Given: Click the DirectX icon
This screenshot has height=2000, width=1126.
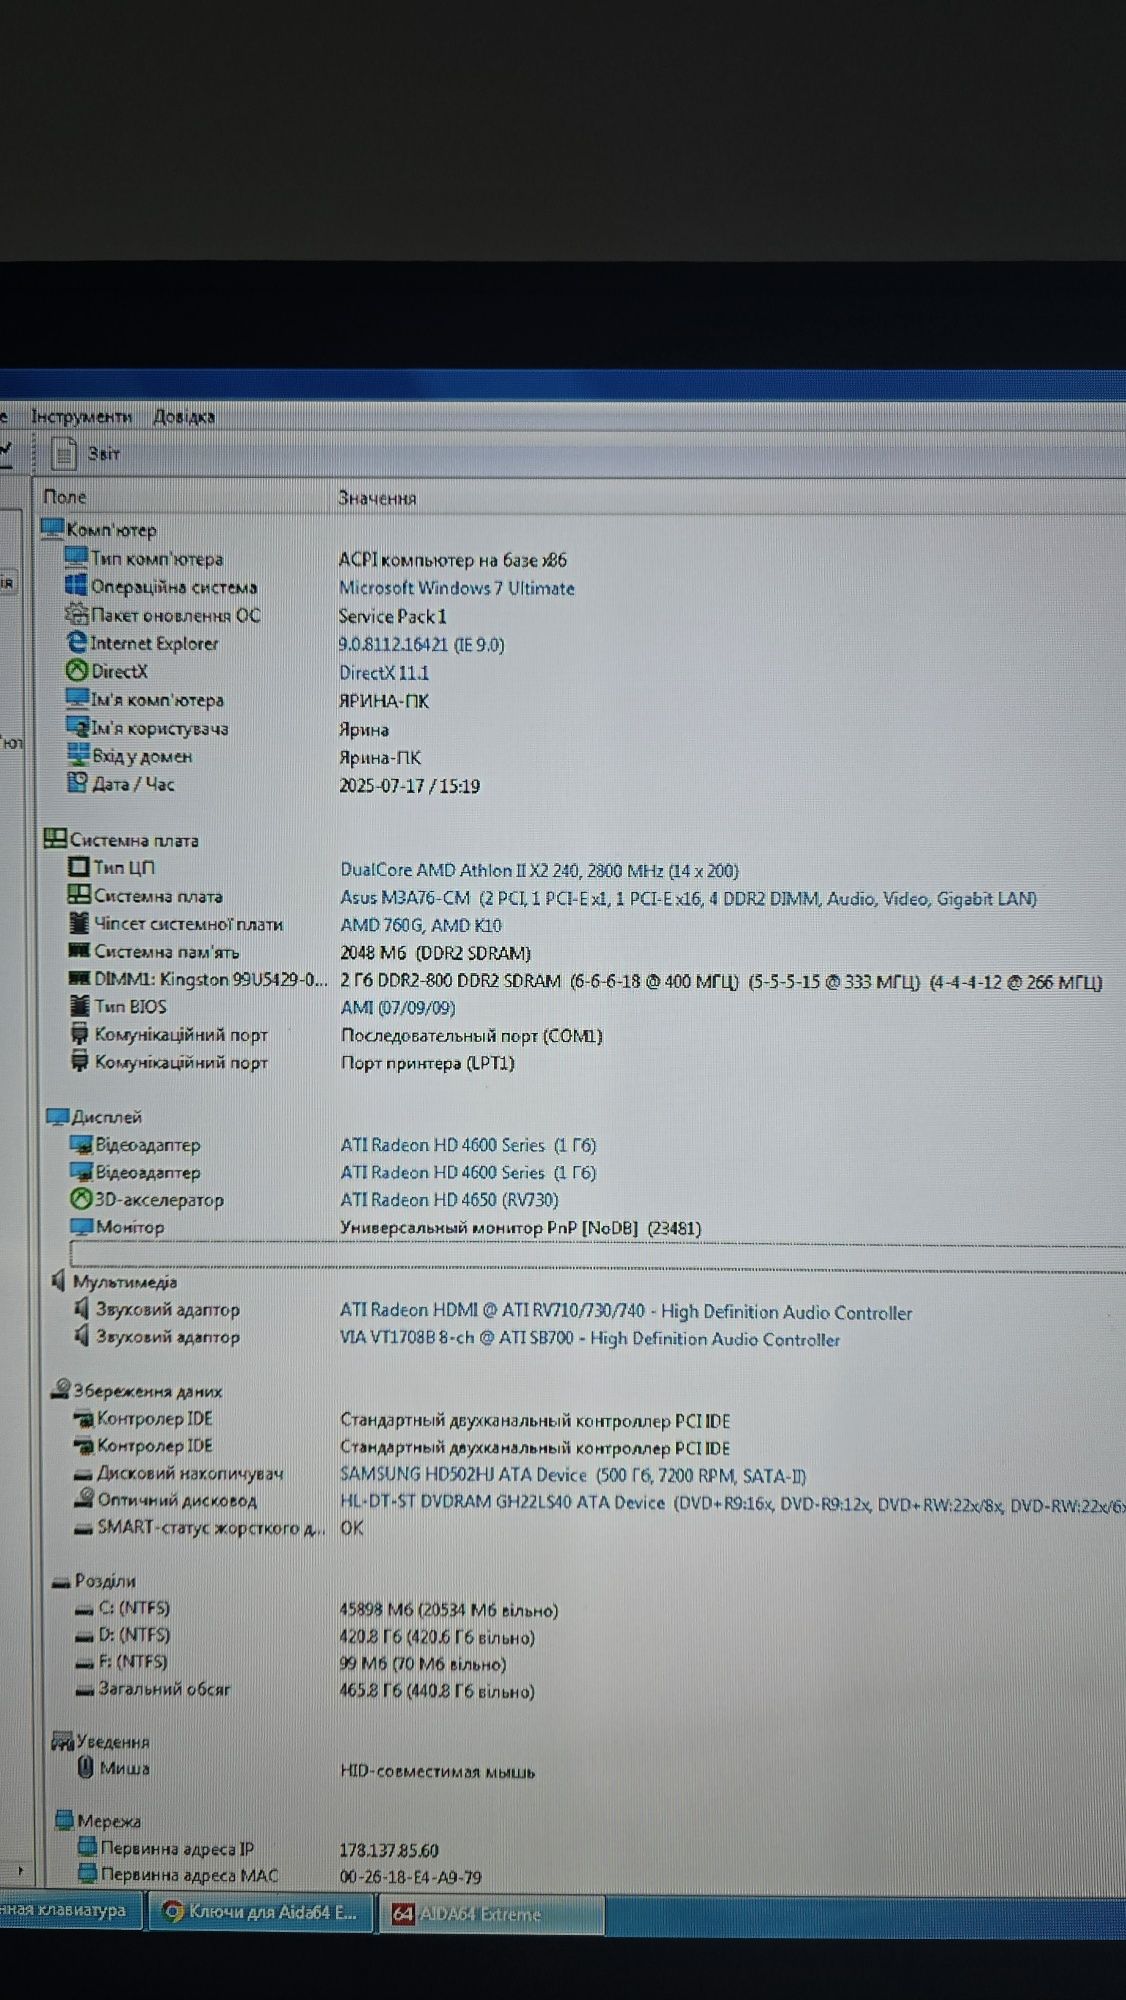Looking at the screenshot, I should tap(76, 671).
